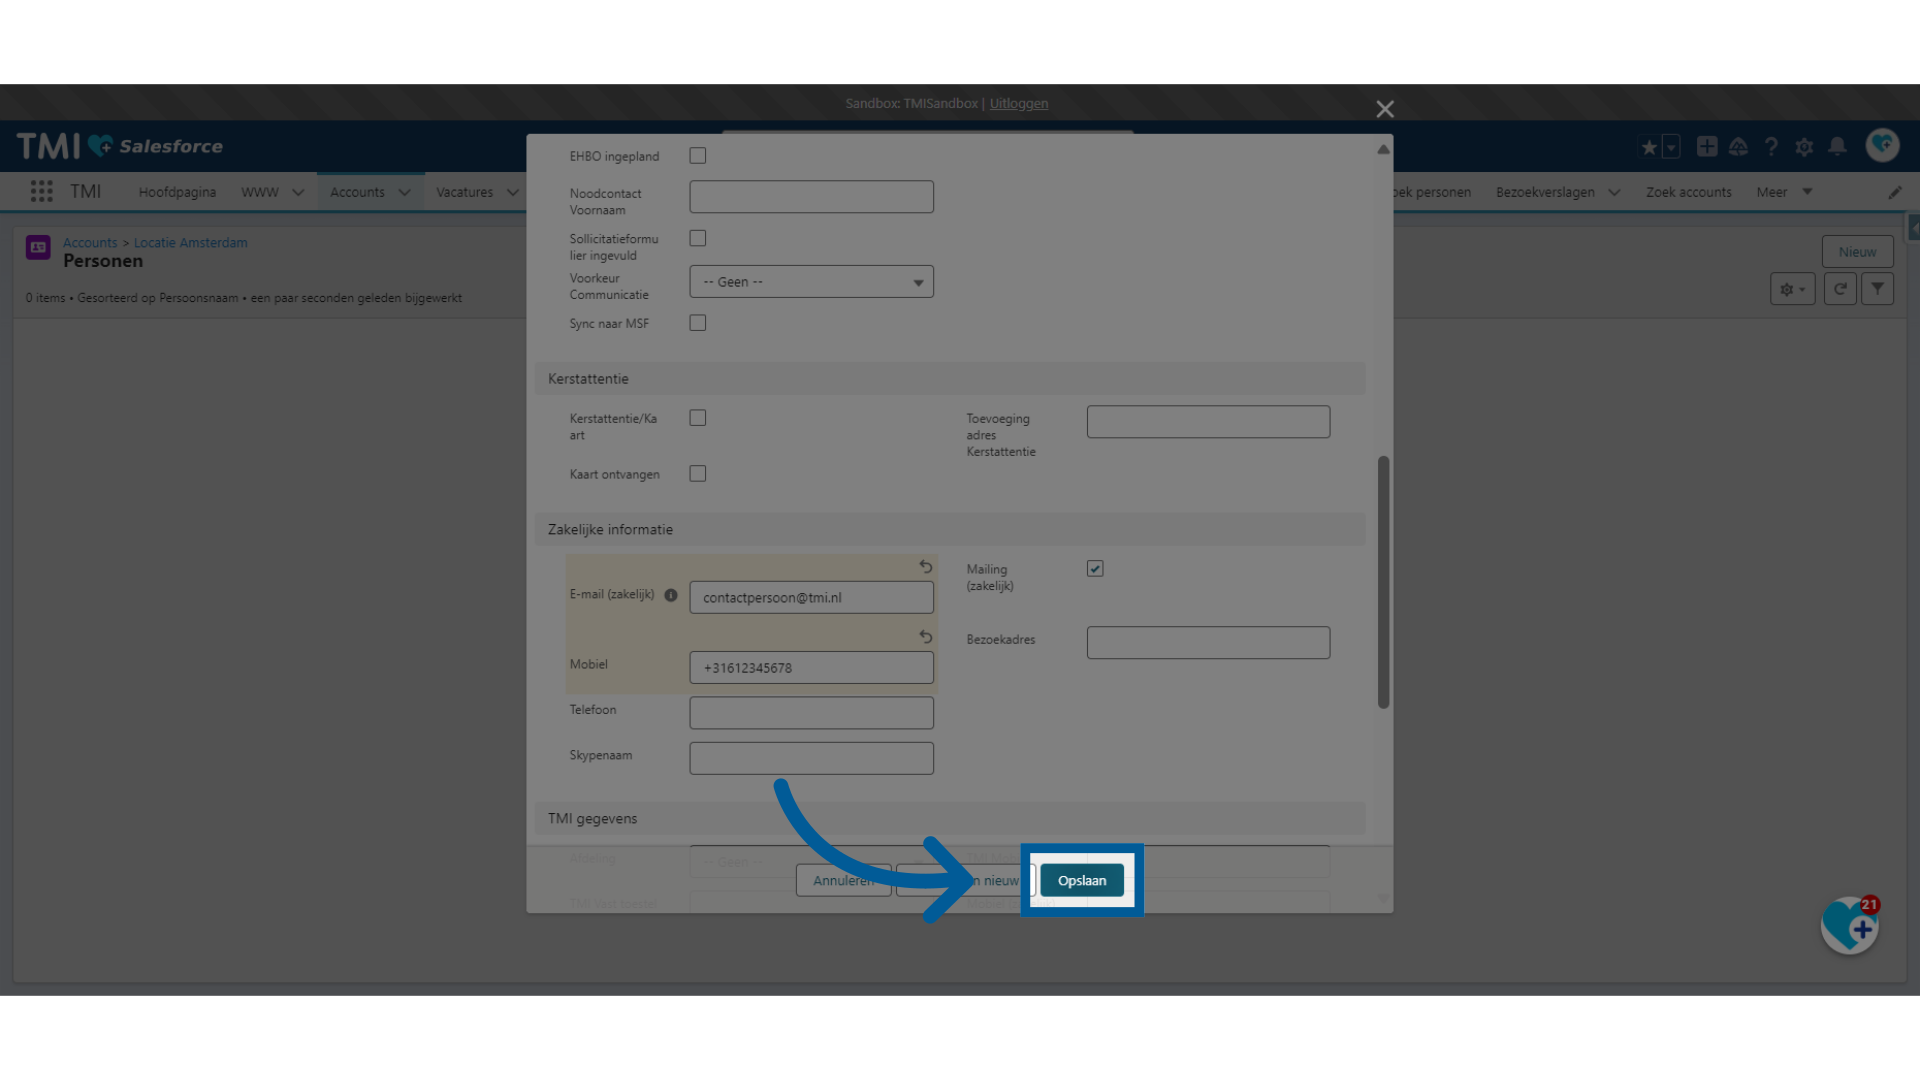
Task: Click the Annuleren cancel button
Action: pyautogui.click(x=843, y=880)
